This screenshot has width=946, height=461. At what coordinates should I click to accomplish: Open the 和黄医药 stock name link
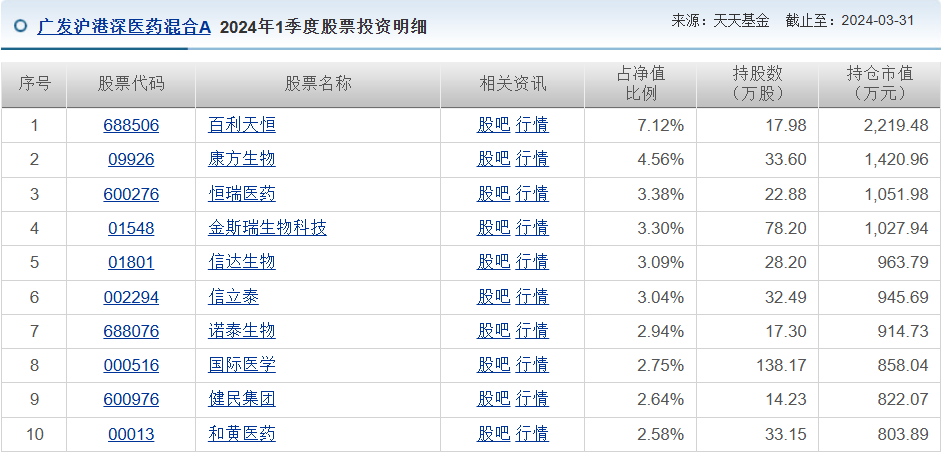(242, 434)
